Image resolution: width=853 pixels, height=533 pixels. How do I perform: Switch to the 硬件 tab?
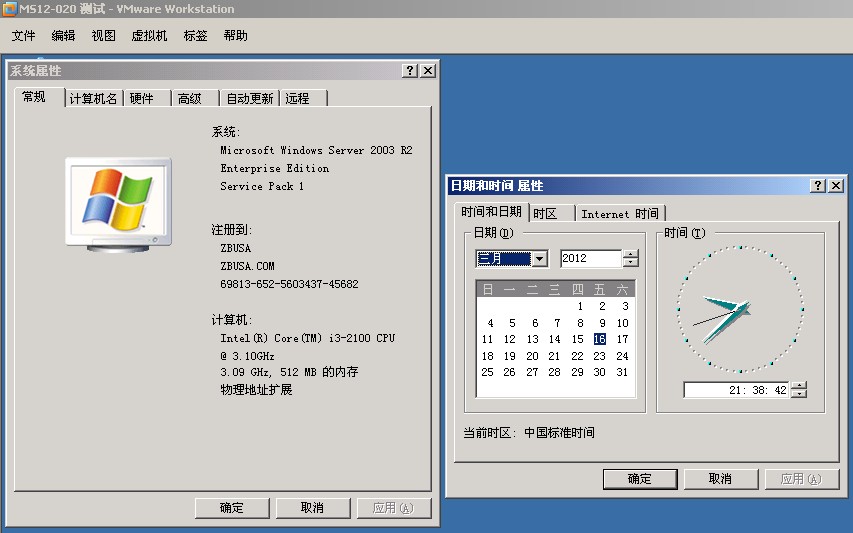click(x=147, y=98)
